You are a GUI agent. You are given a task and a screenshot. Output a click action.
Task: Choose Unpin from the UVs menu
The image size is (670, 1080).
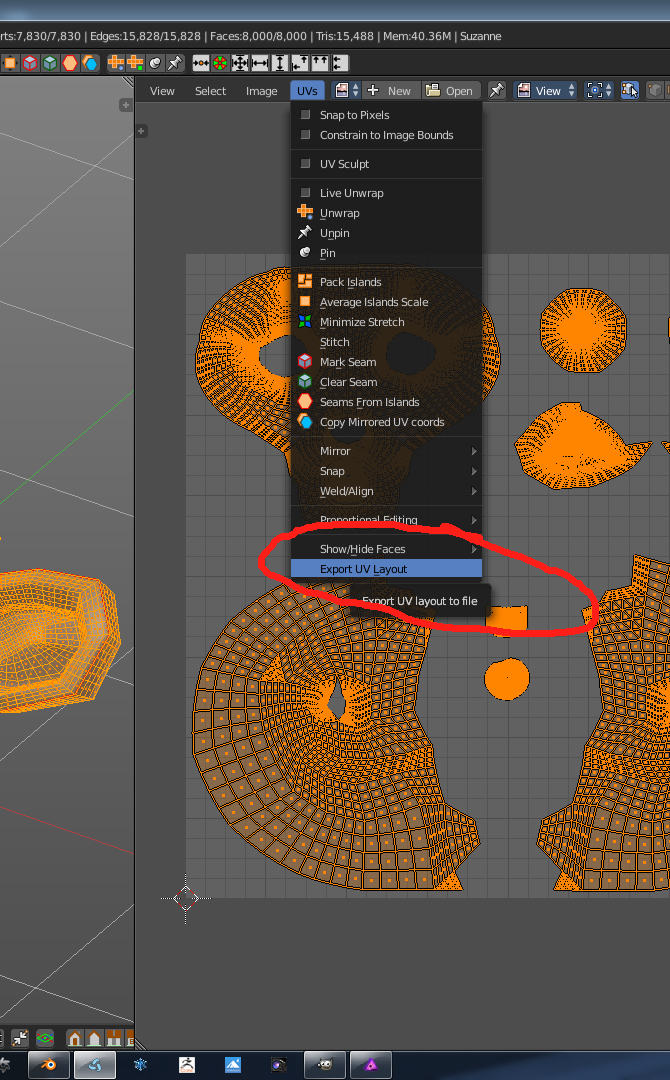click(x=386, y=233)
